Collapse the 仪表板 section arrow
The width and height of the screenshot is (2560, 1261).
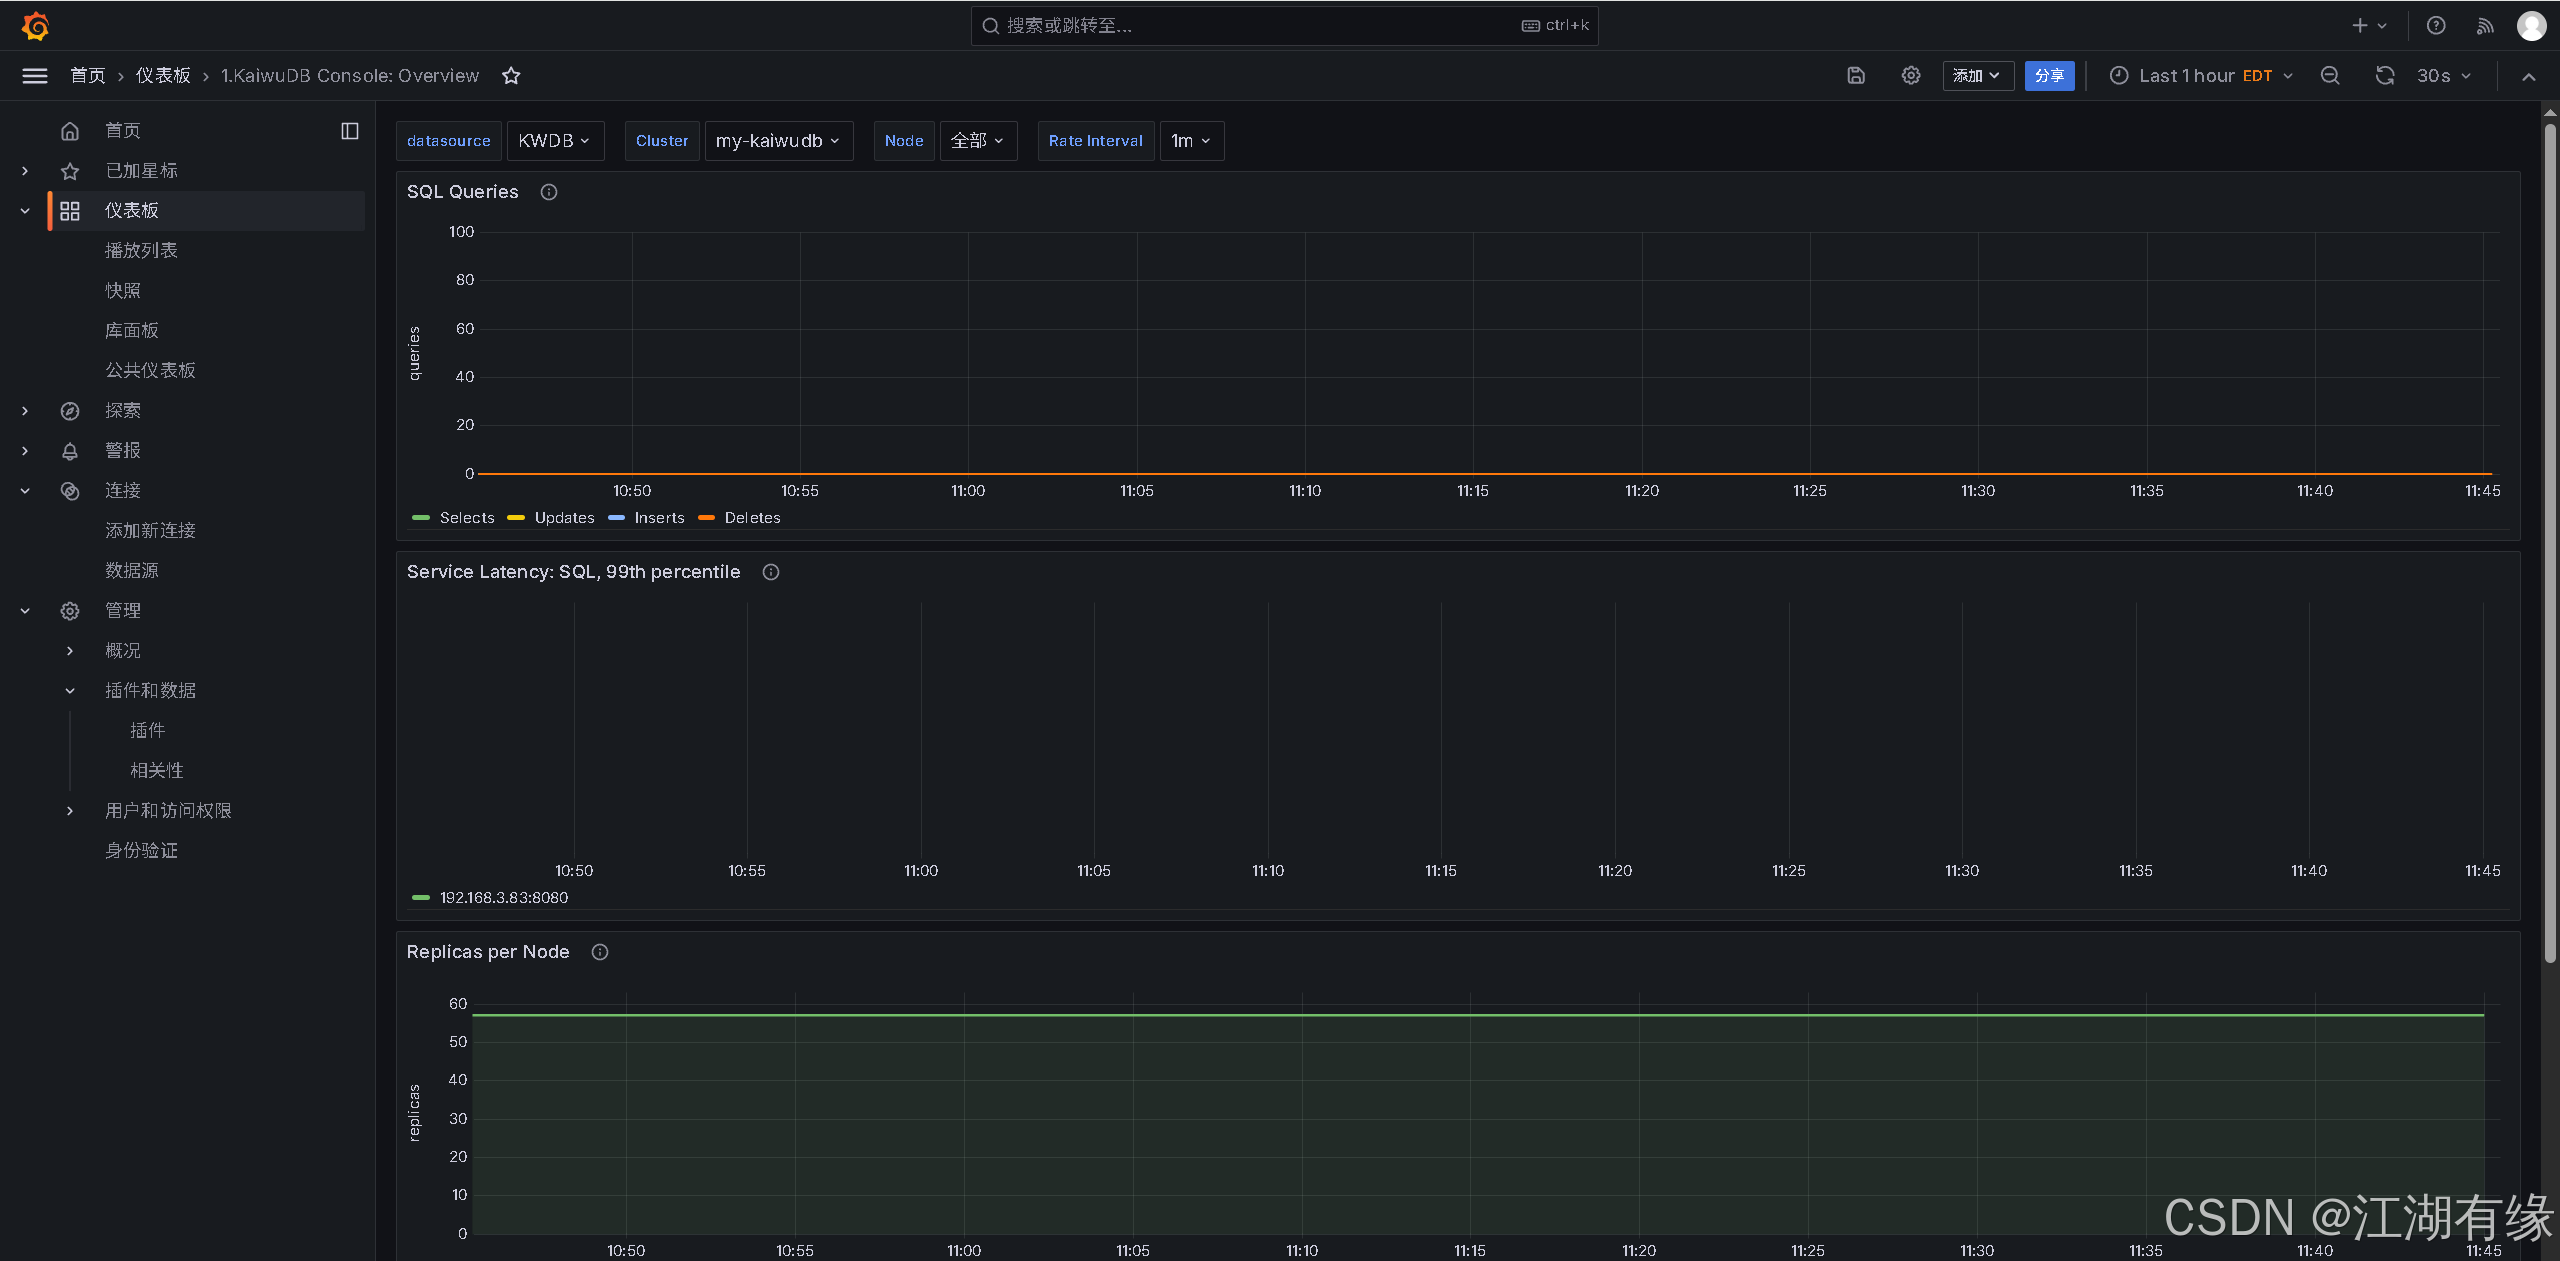click(x=25, y=211)
